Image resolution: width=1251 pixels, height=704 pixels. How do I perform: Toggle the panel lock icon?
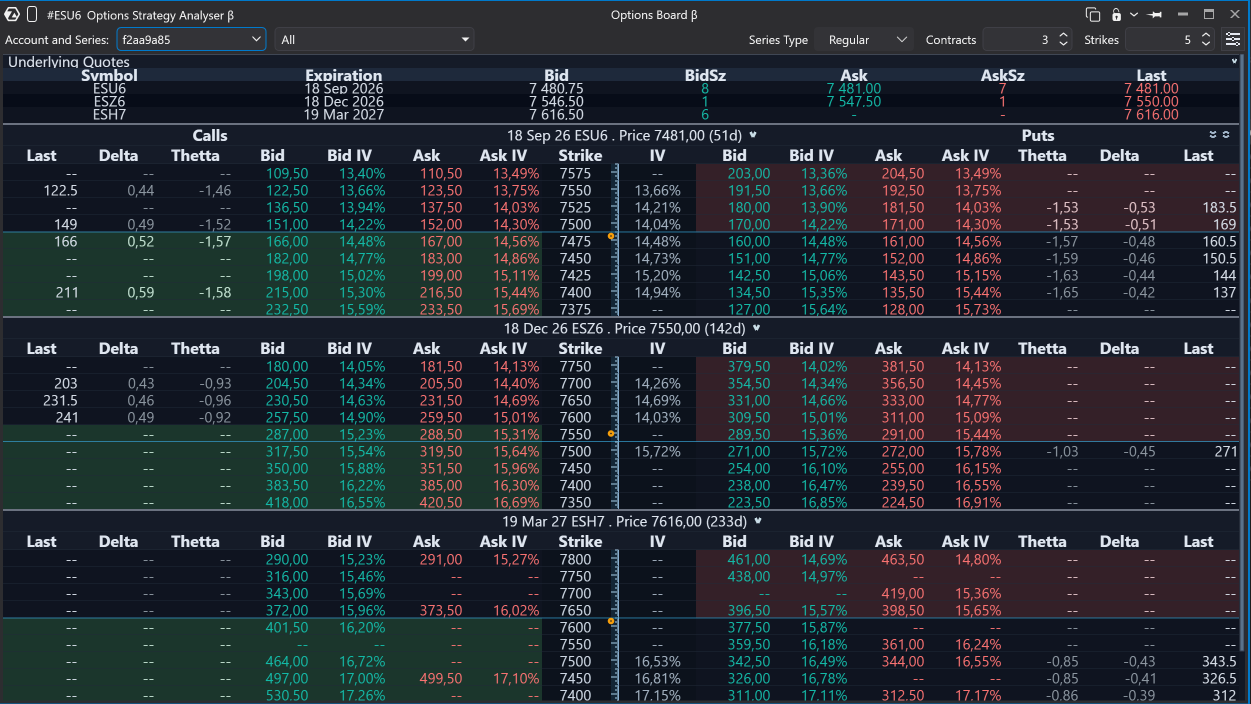pos(1116,15)
